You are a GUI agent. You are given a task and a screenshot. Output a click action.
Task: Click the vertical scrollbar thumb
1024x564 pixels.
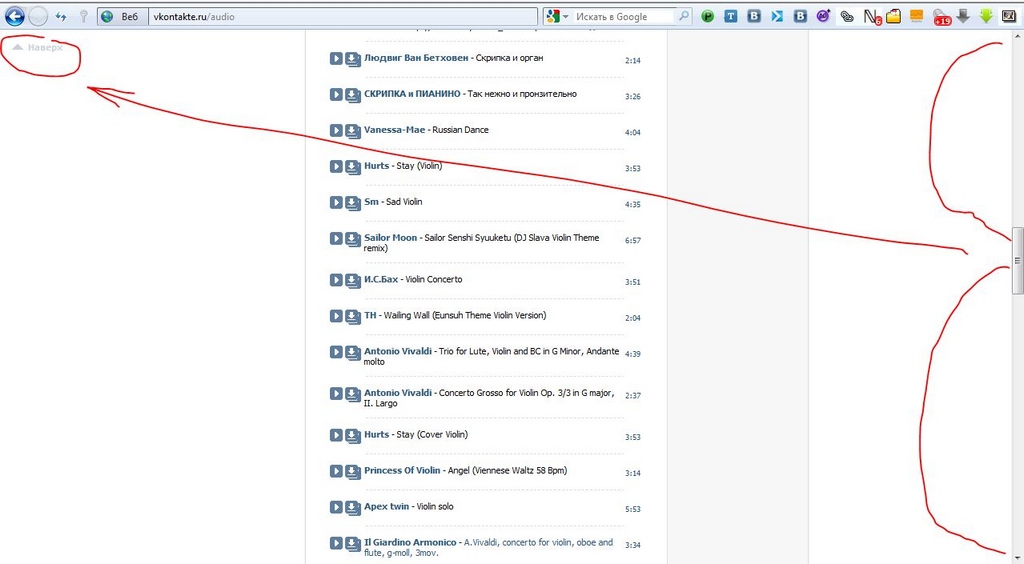point(1017,258)
